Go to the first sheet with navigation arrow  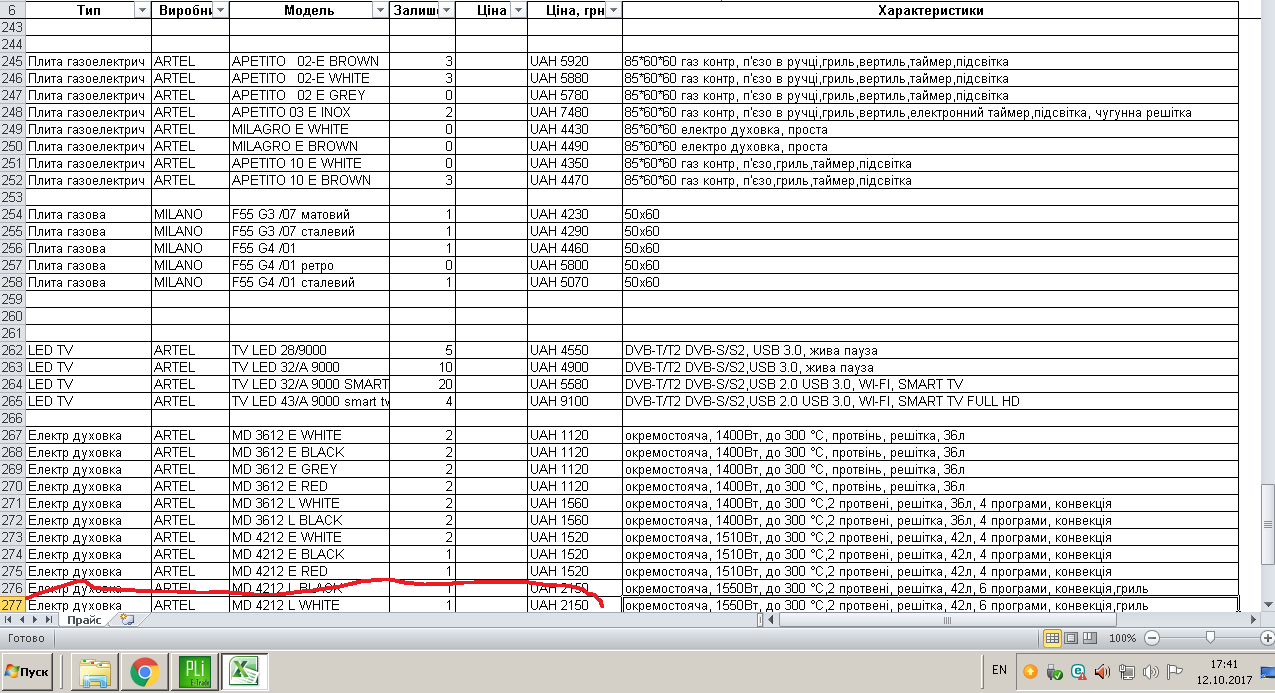tap(9, 620)
